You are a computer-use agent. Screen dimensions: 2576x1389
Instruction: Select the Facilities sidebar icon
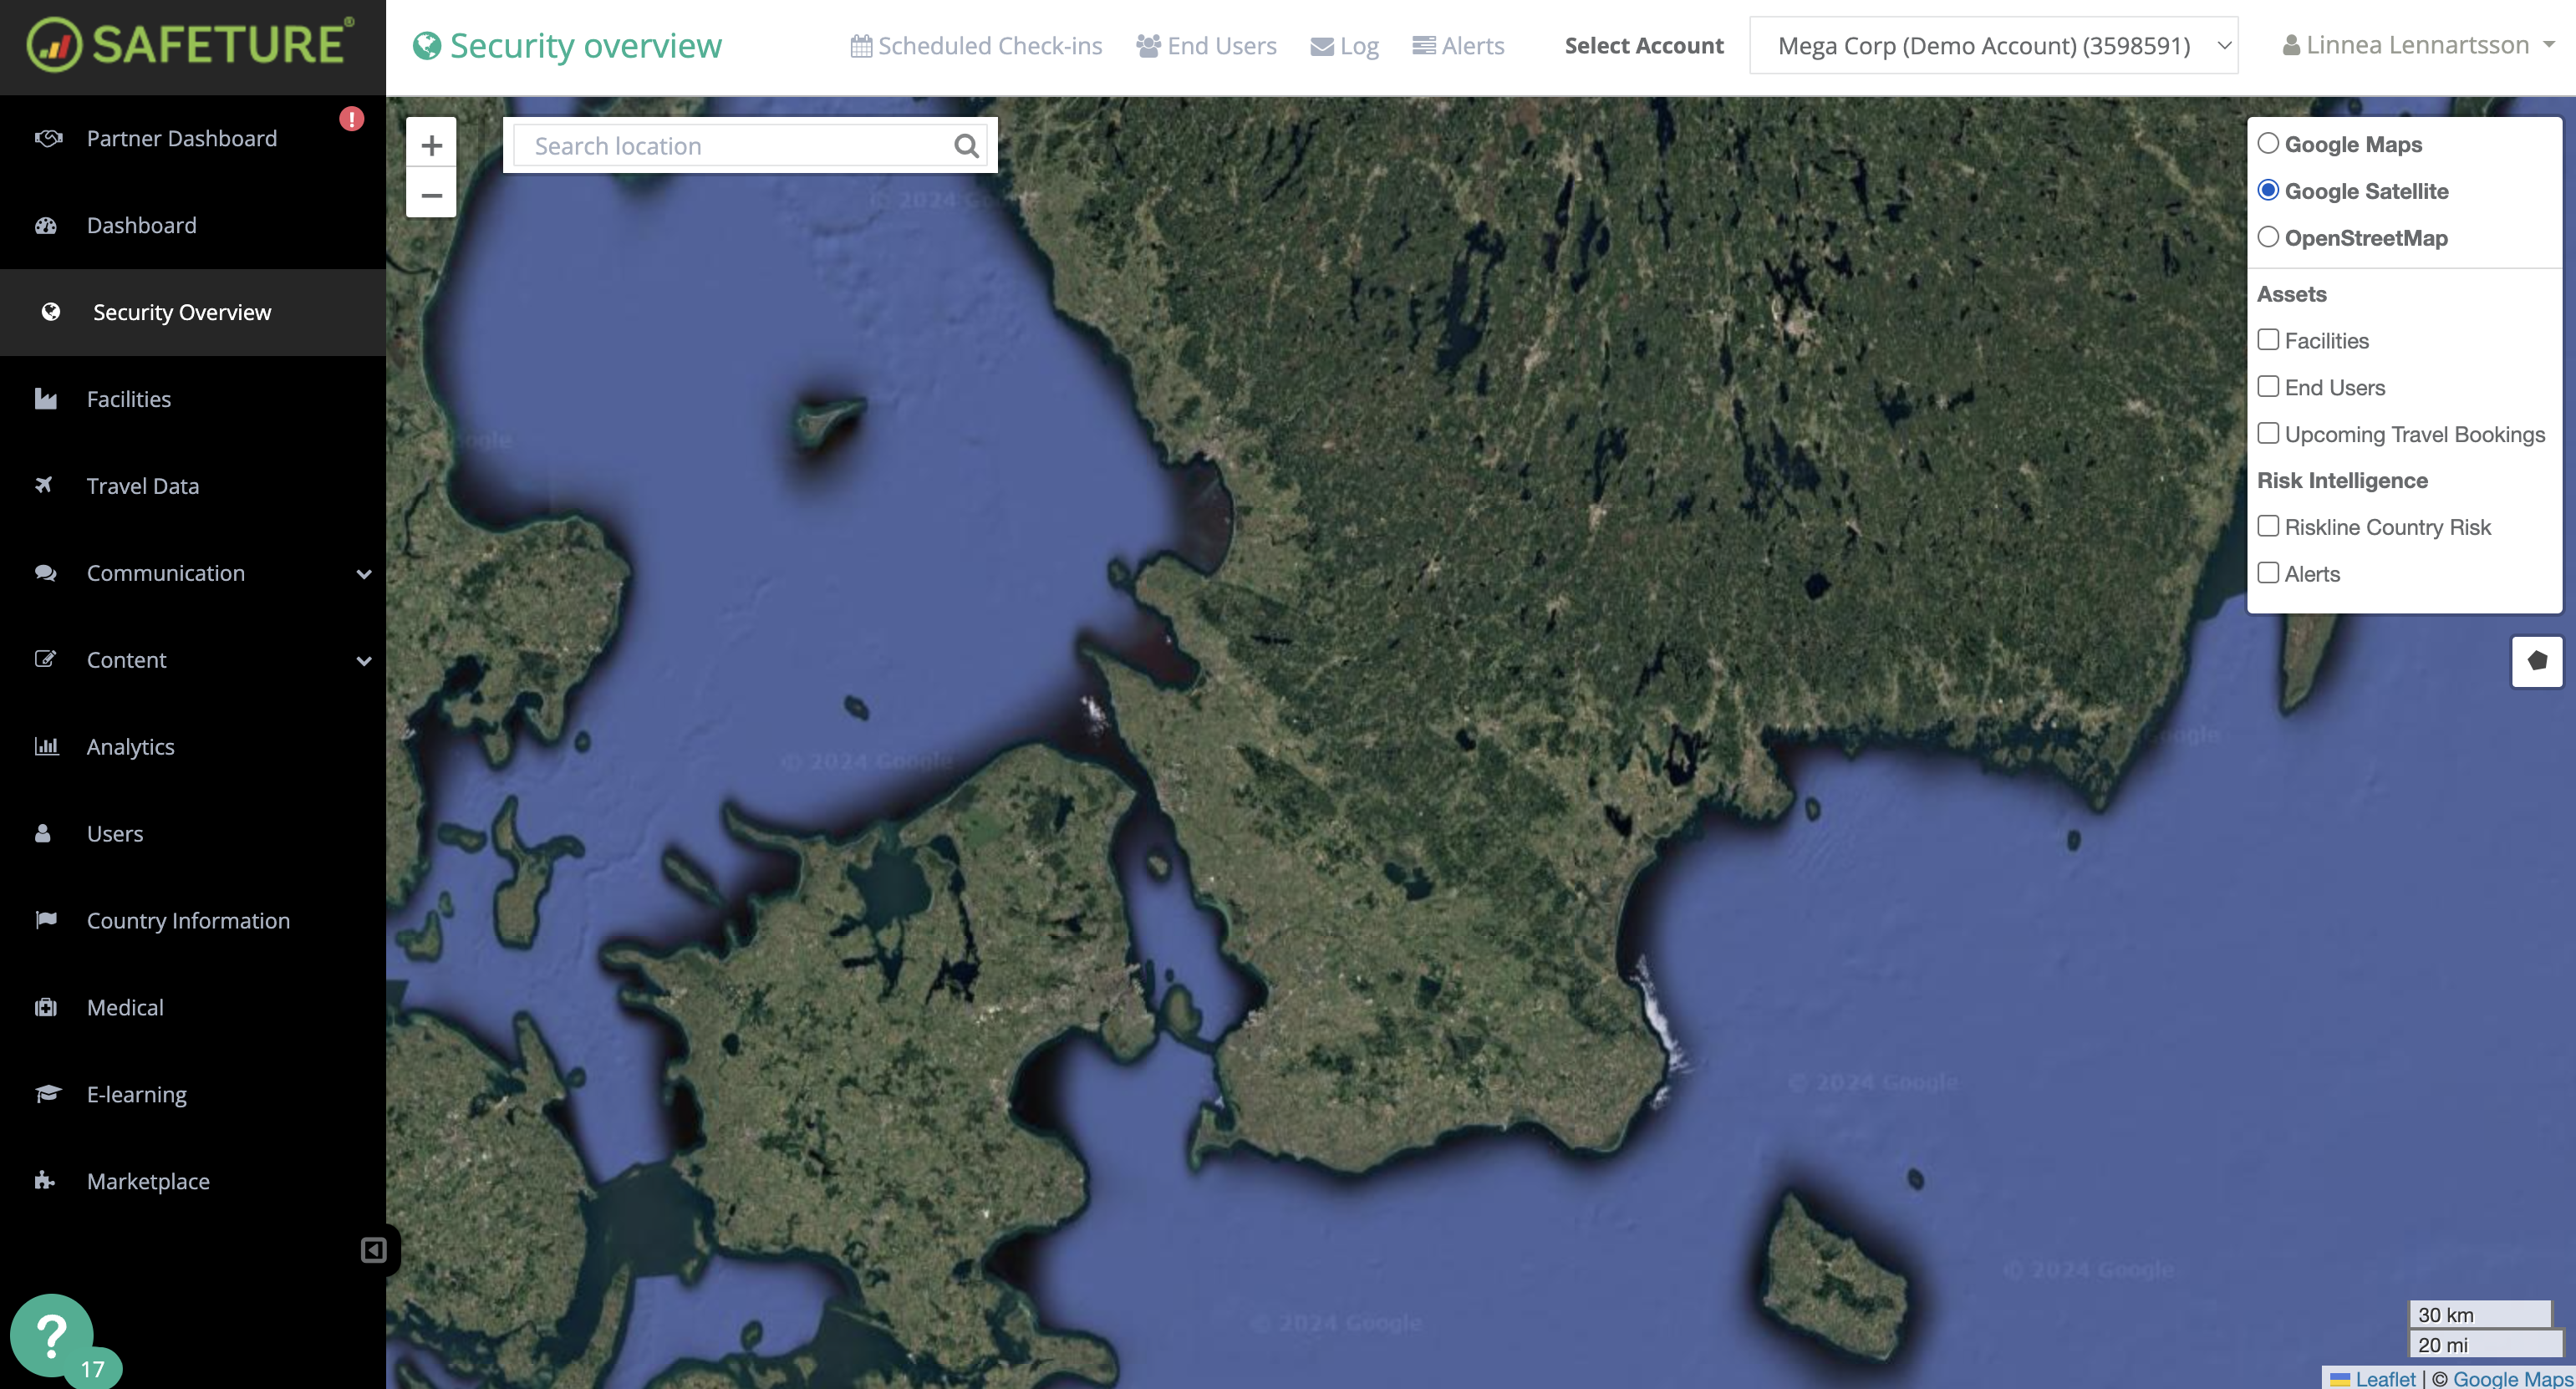[46, 398]
